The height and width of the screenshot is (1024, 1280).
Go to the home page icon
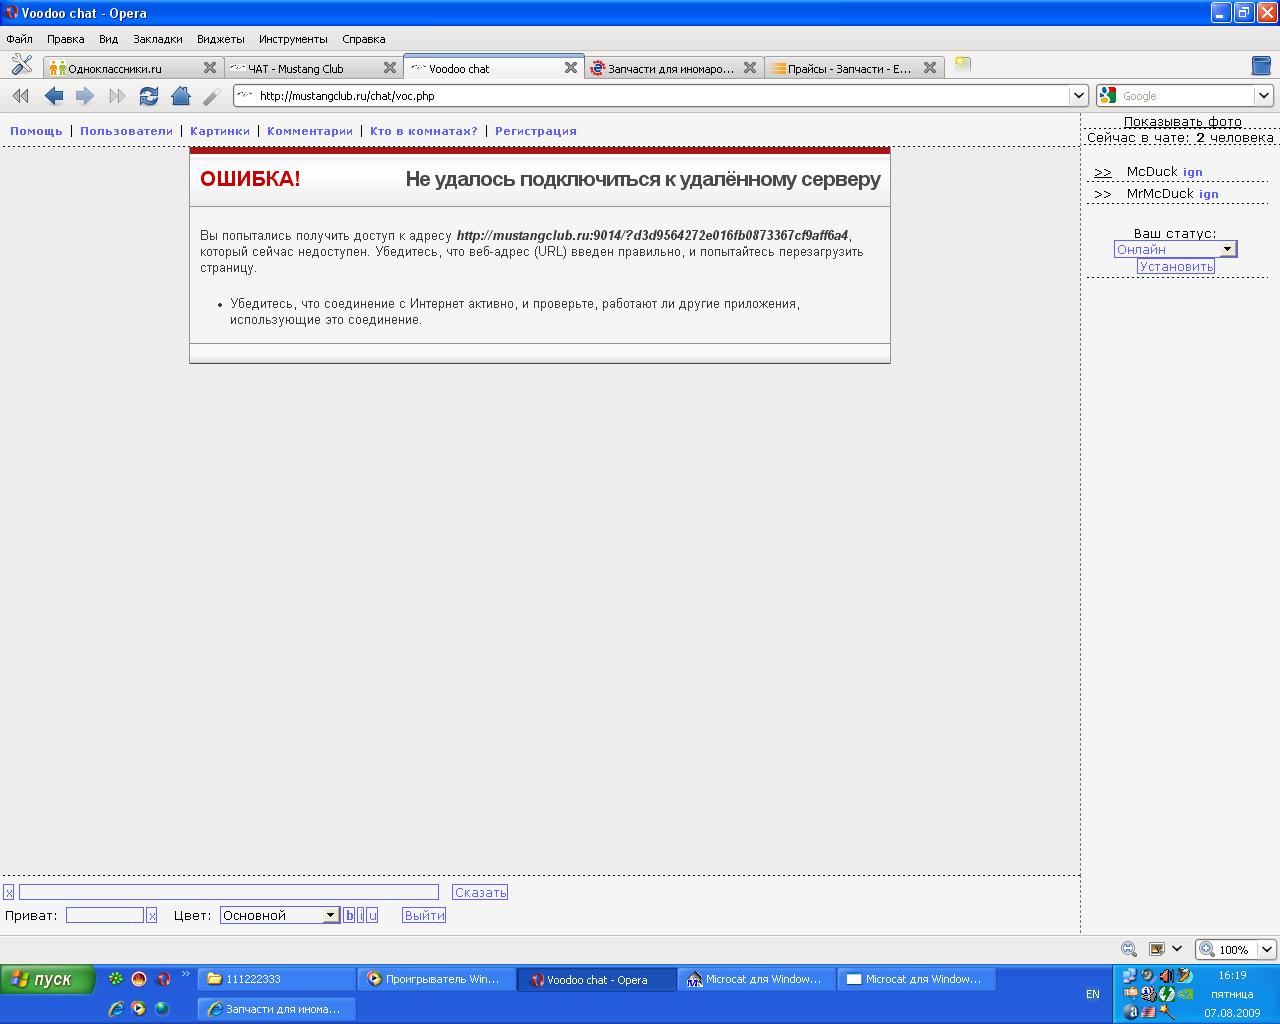click(181, 96)
